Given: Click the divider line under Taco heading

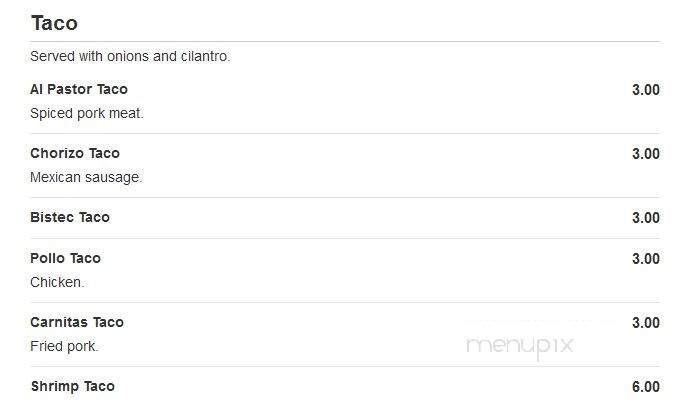Looking at the screenshot, I should pyautogui.click(x=345, y=42).
